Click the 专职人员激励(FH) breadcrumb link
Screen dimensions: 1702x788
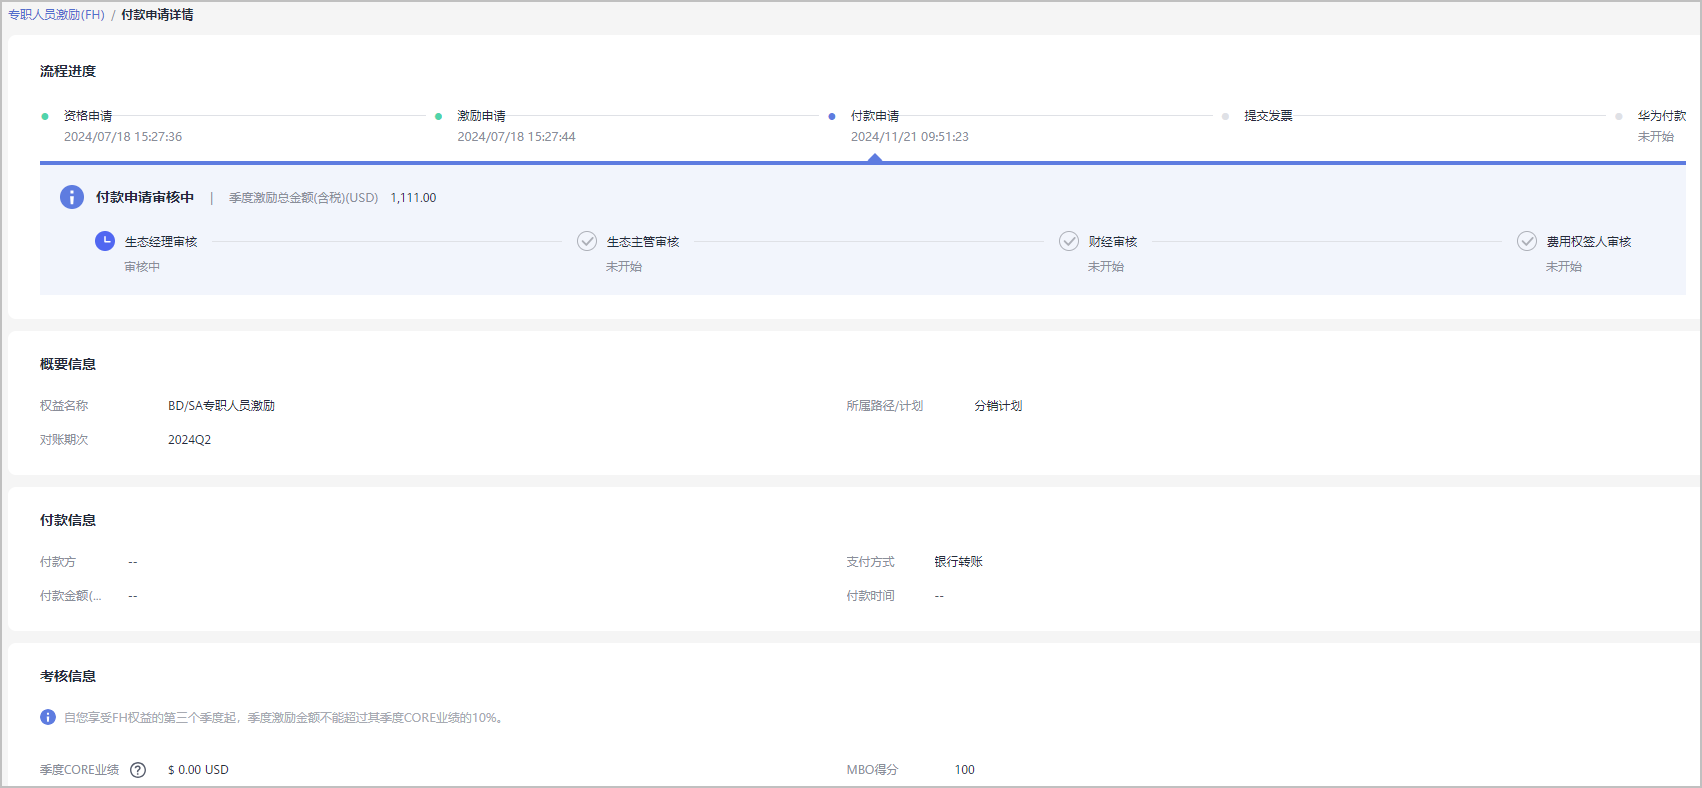pos(56,15)
